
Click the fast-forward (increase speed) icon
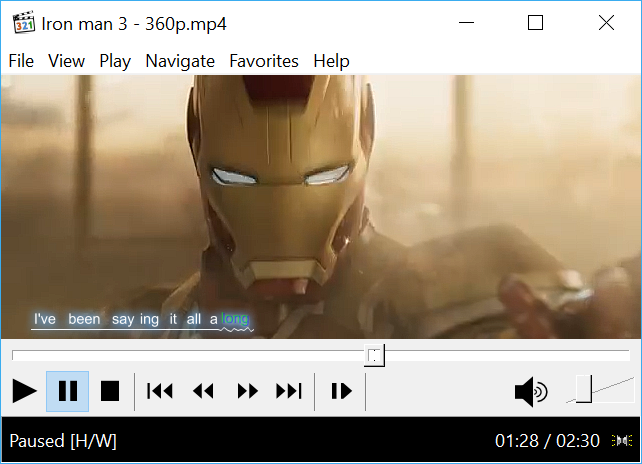[247, 391]
